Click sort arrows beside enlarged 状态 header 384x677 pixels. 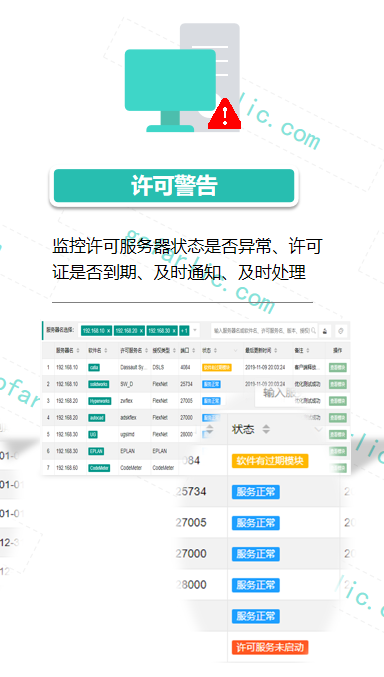(266, 429)
